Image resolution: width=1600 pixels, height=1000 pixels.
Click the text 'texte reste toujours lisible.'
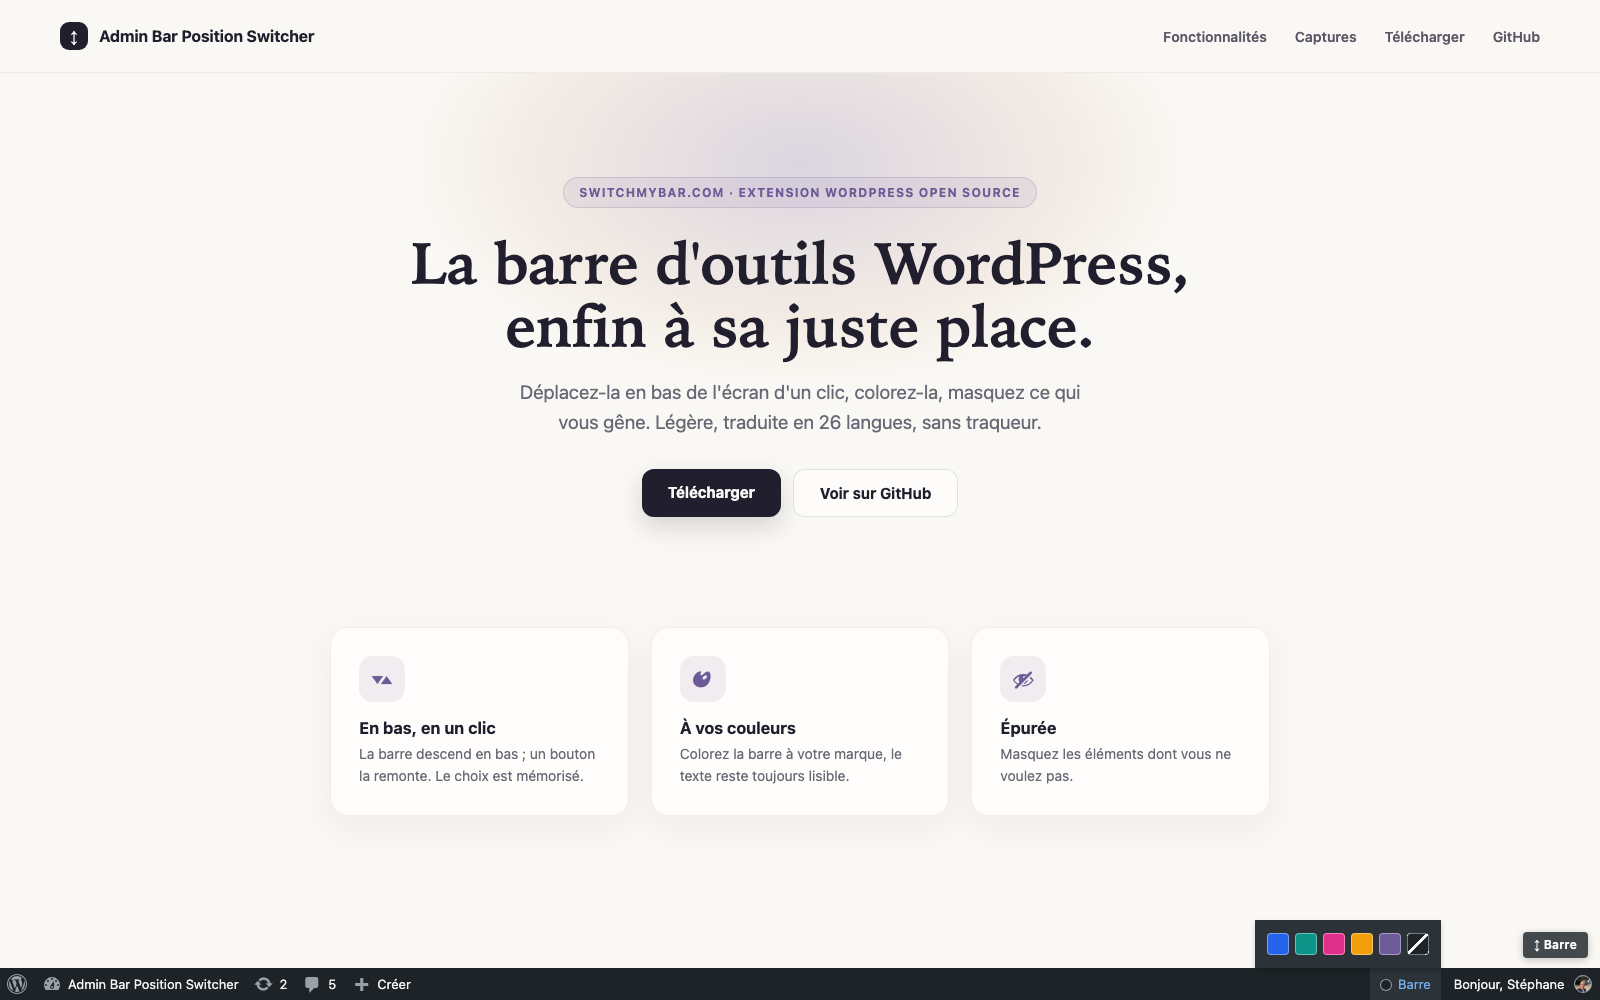764,776
